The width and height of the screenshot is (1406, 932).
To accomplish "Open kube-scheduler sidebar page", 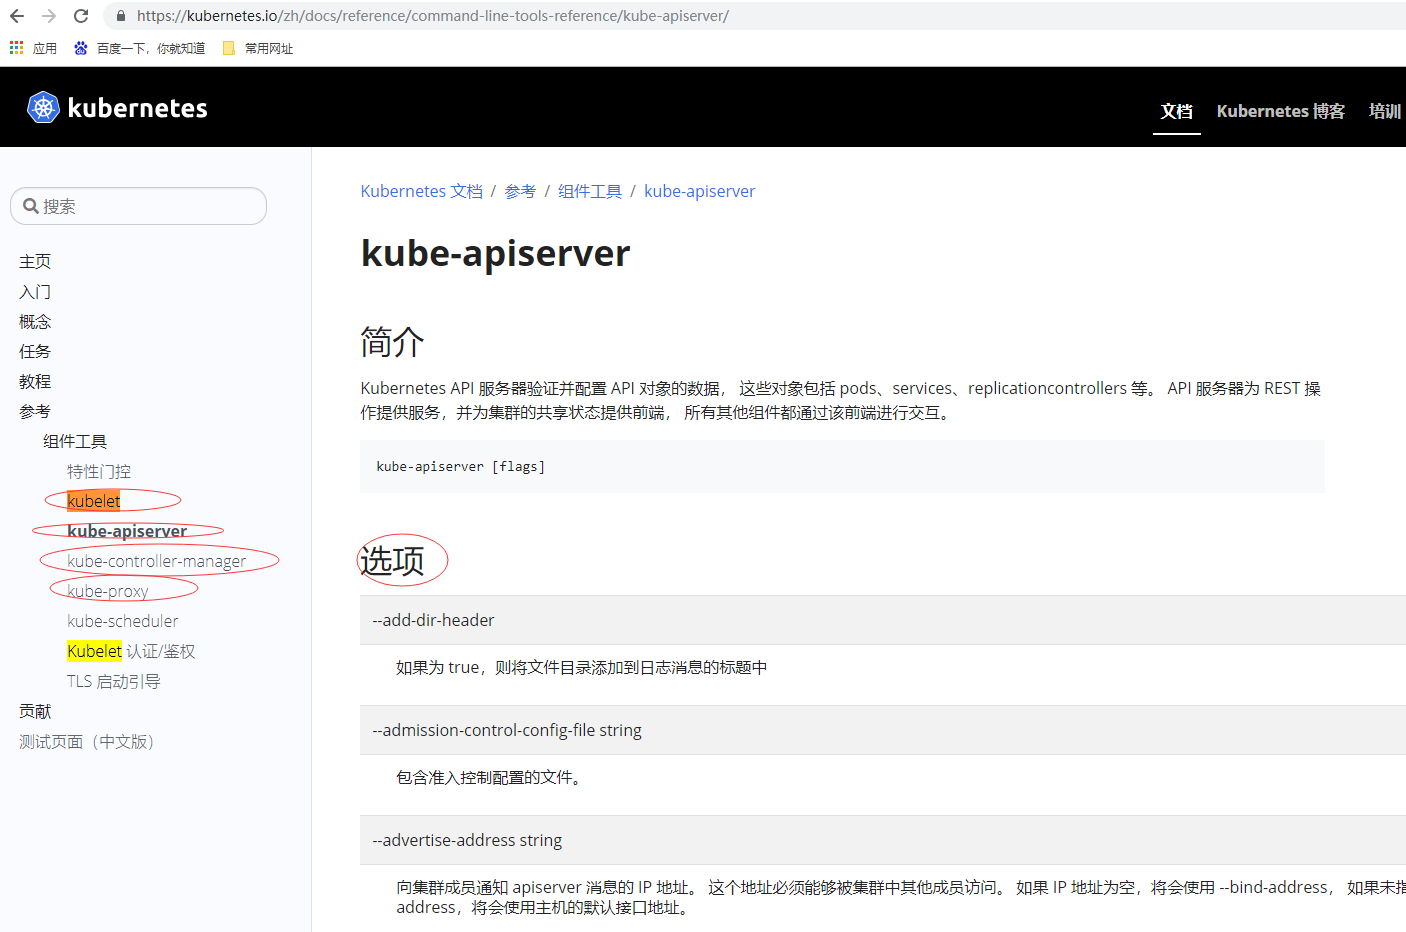I will 123,621.
